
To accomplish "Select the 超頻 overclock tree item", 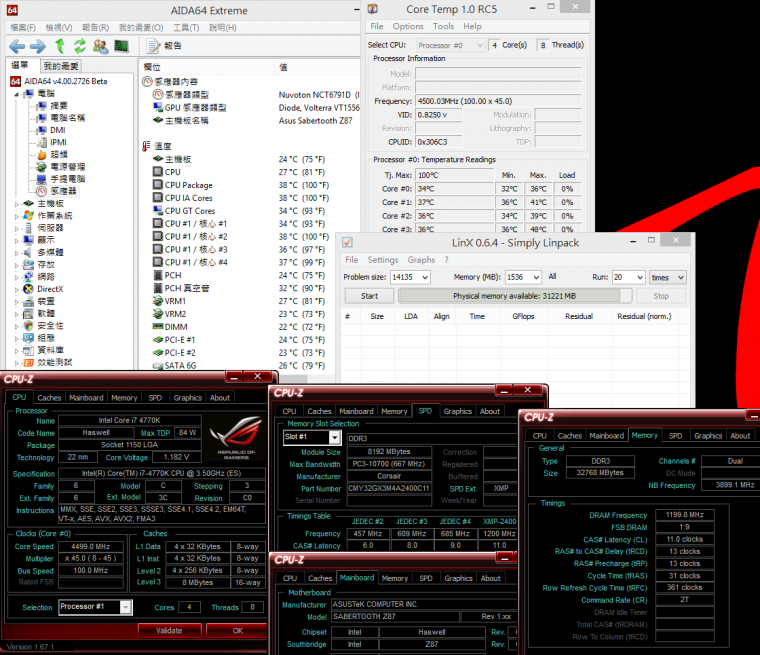I will pos(59,154).
